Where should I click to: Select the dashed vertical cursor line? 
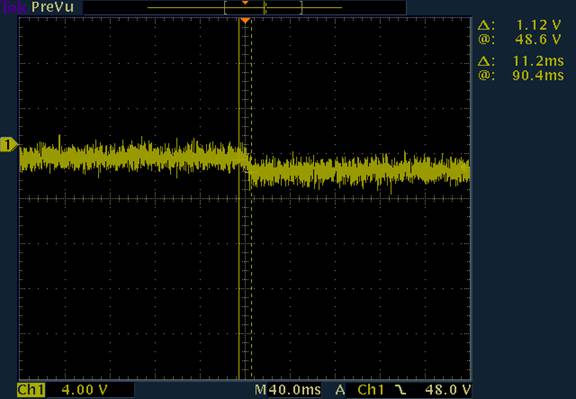(252, 198)
